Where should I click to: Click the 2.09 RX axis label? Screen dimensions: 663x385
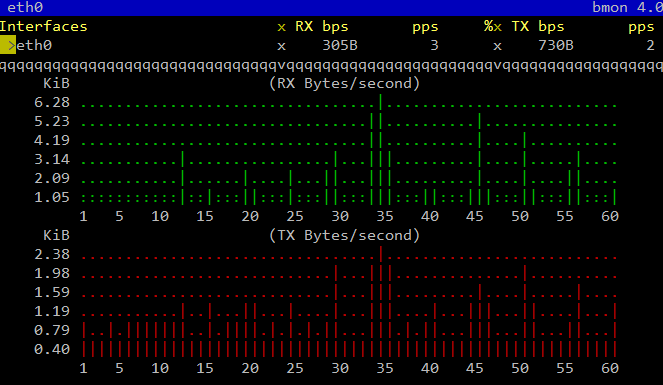[x=52, y=178]
